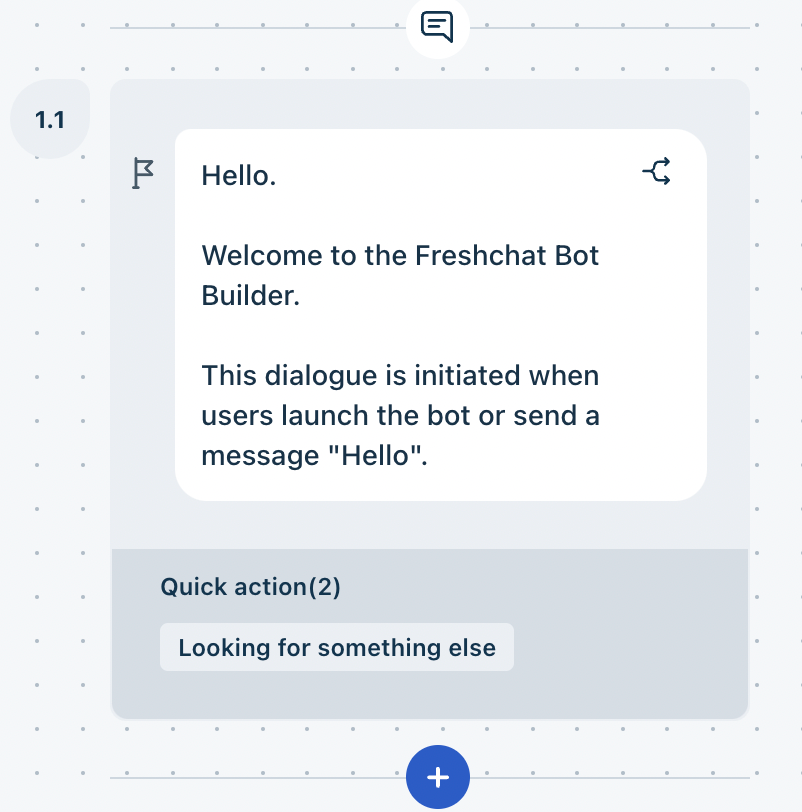Click the grey dialogue container header area
The height and width of the screenshot is (812, 802).
point(430,104)
